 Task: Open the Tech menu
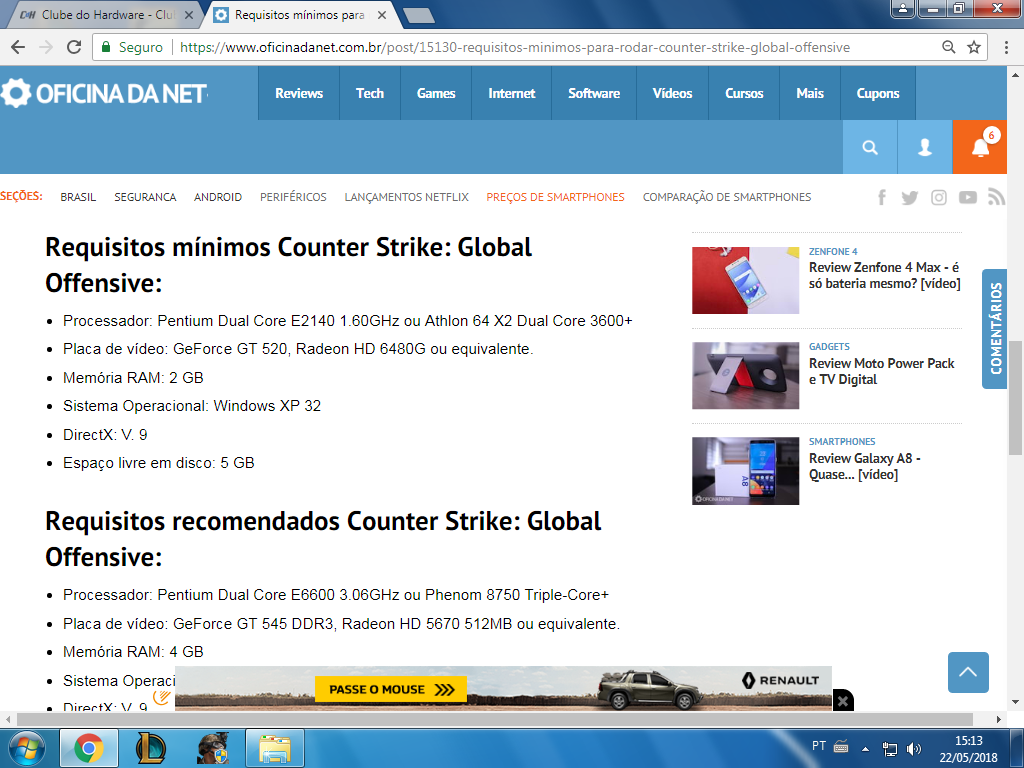coord(370,93)
